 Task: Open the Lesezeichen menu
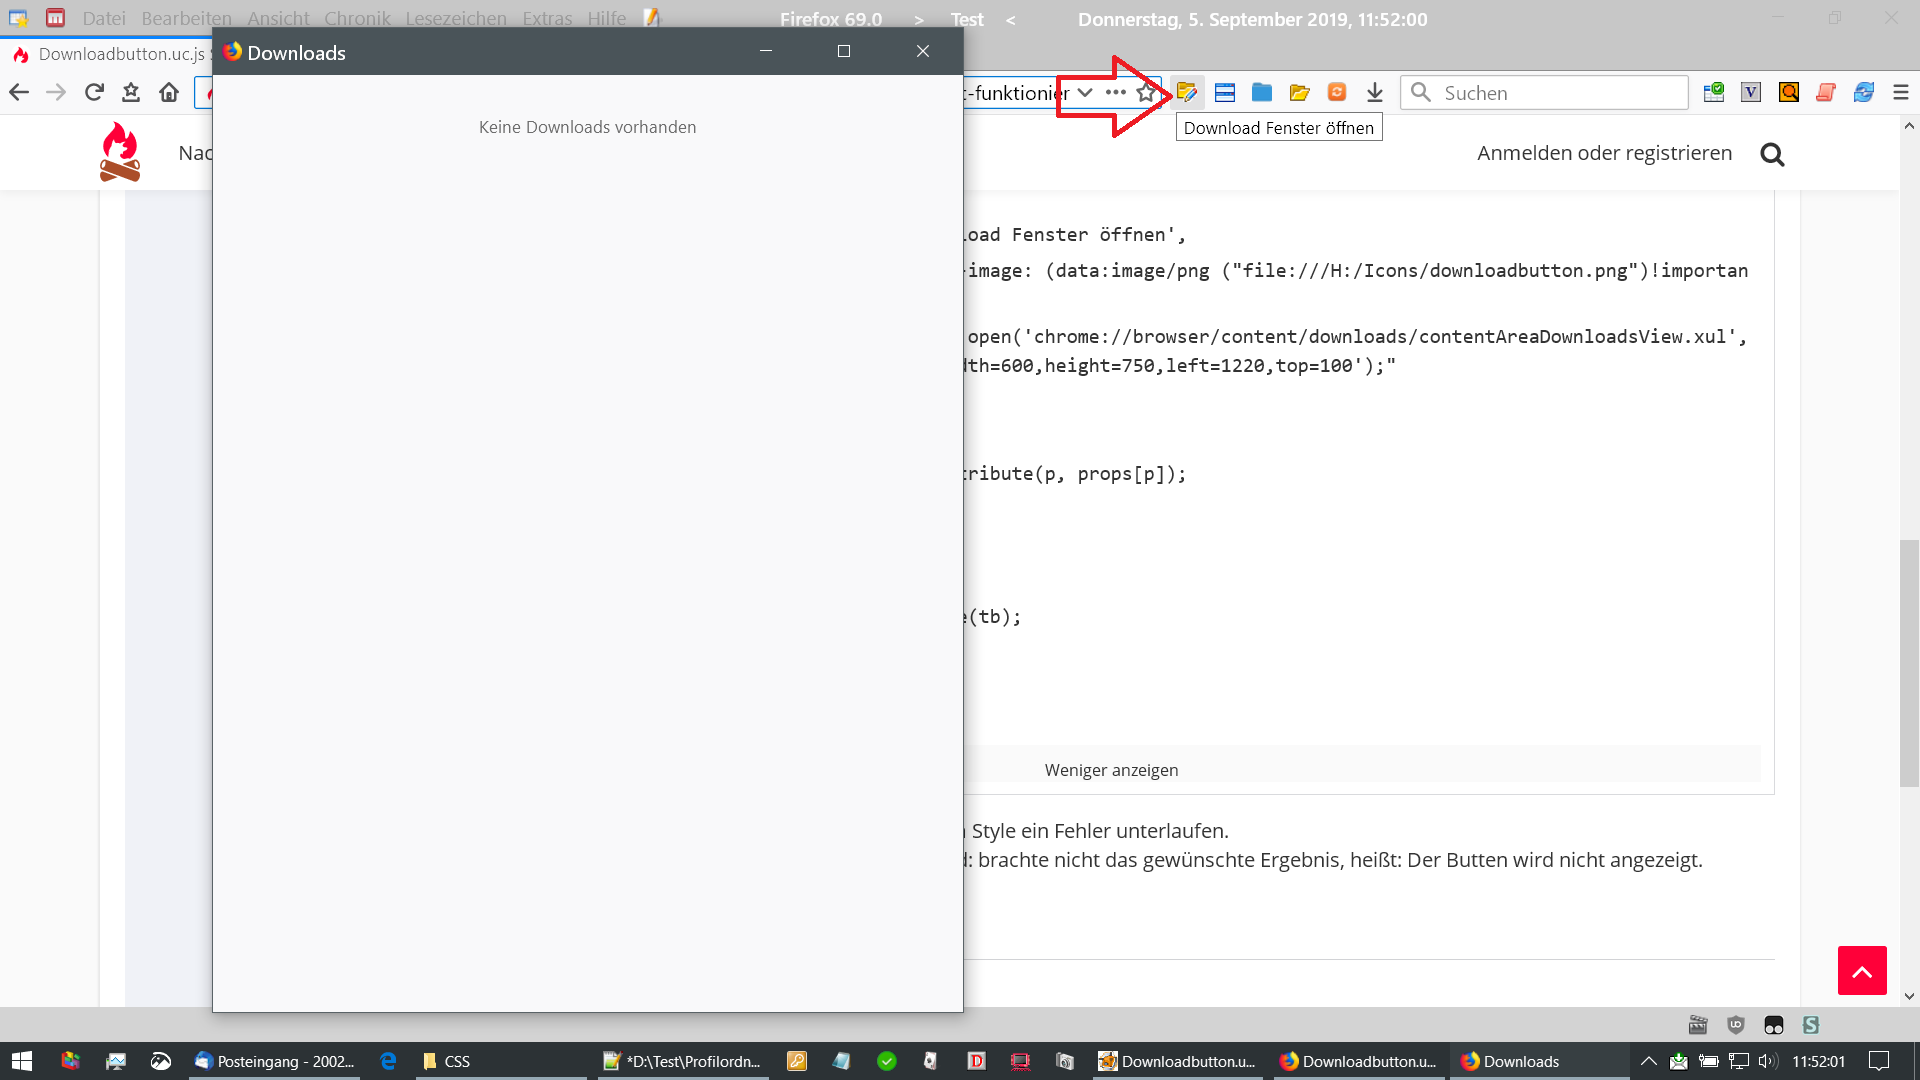pyautogui.click(x=456, y=19)
